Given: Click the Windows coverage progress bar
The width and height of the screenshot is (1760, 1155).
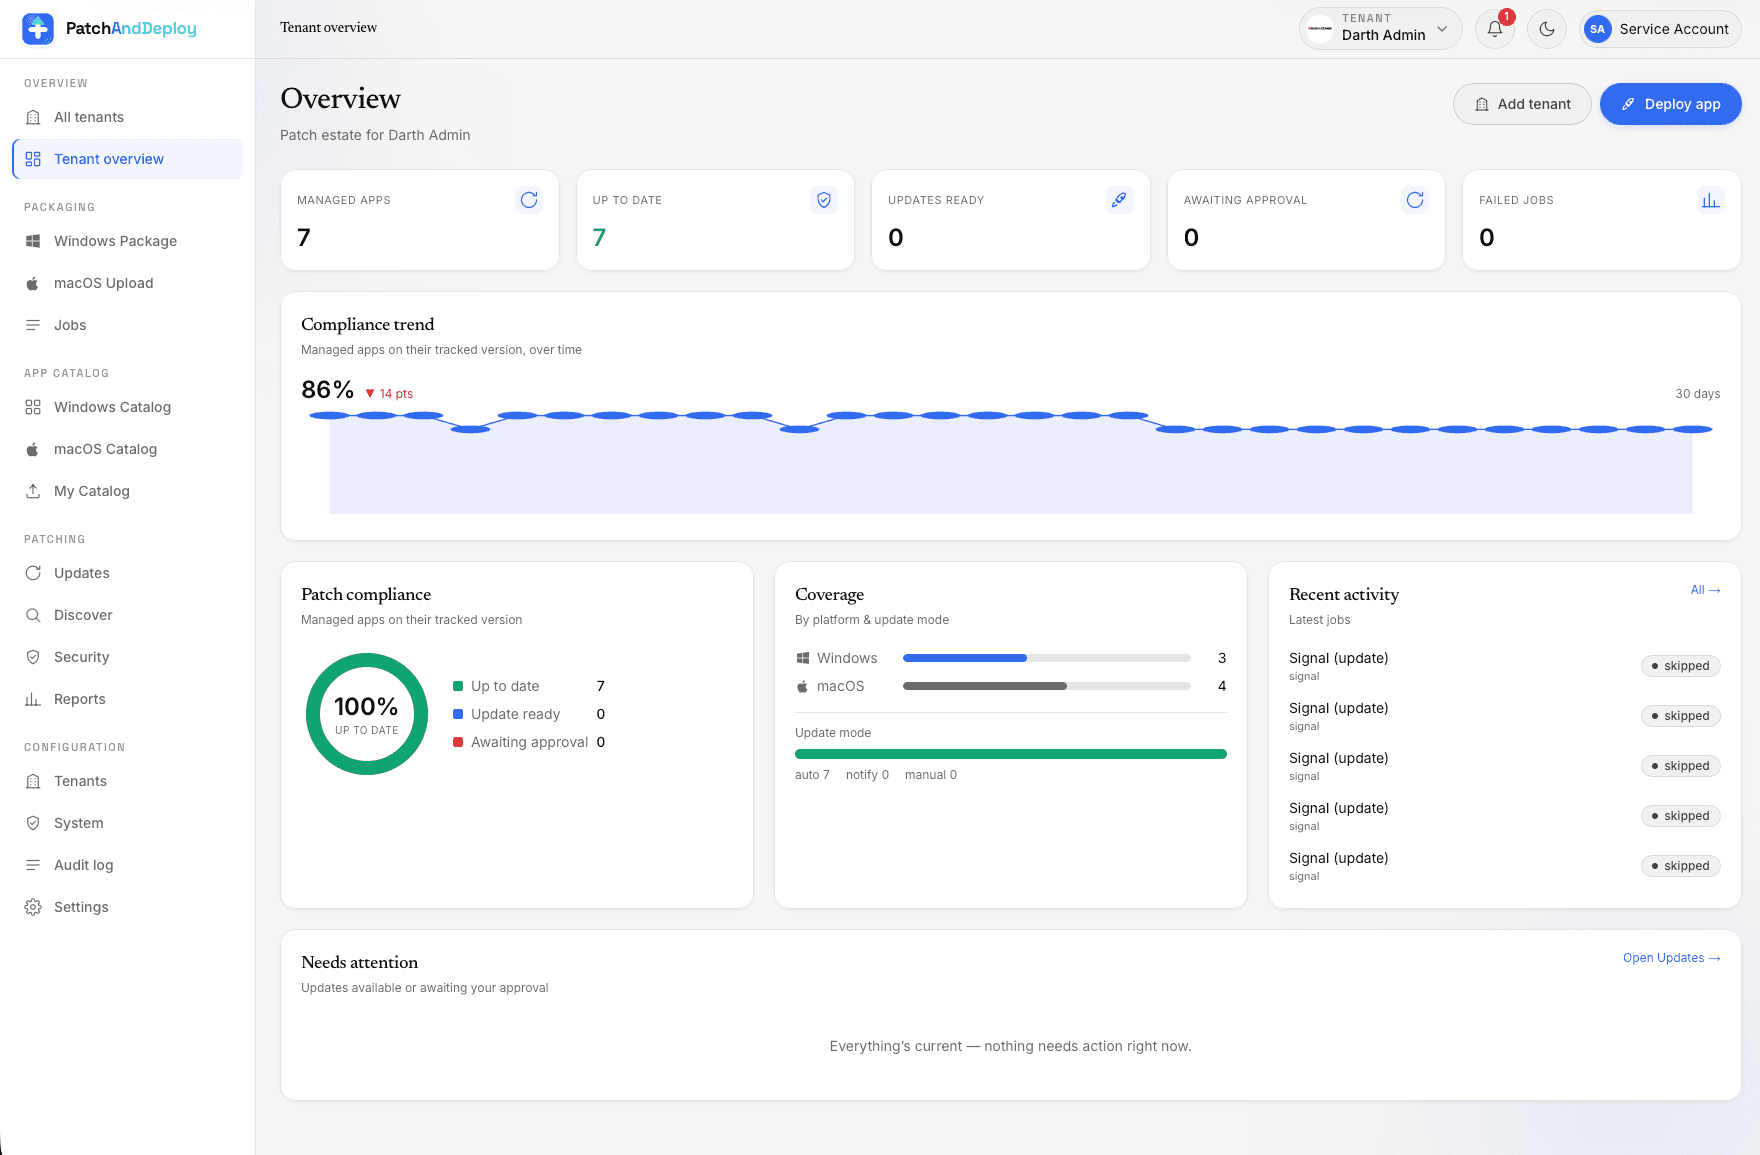Looking at the screenshot, I should (x=1047, y=658).
